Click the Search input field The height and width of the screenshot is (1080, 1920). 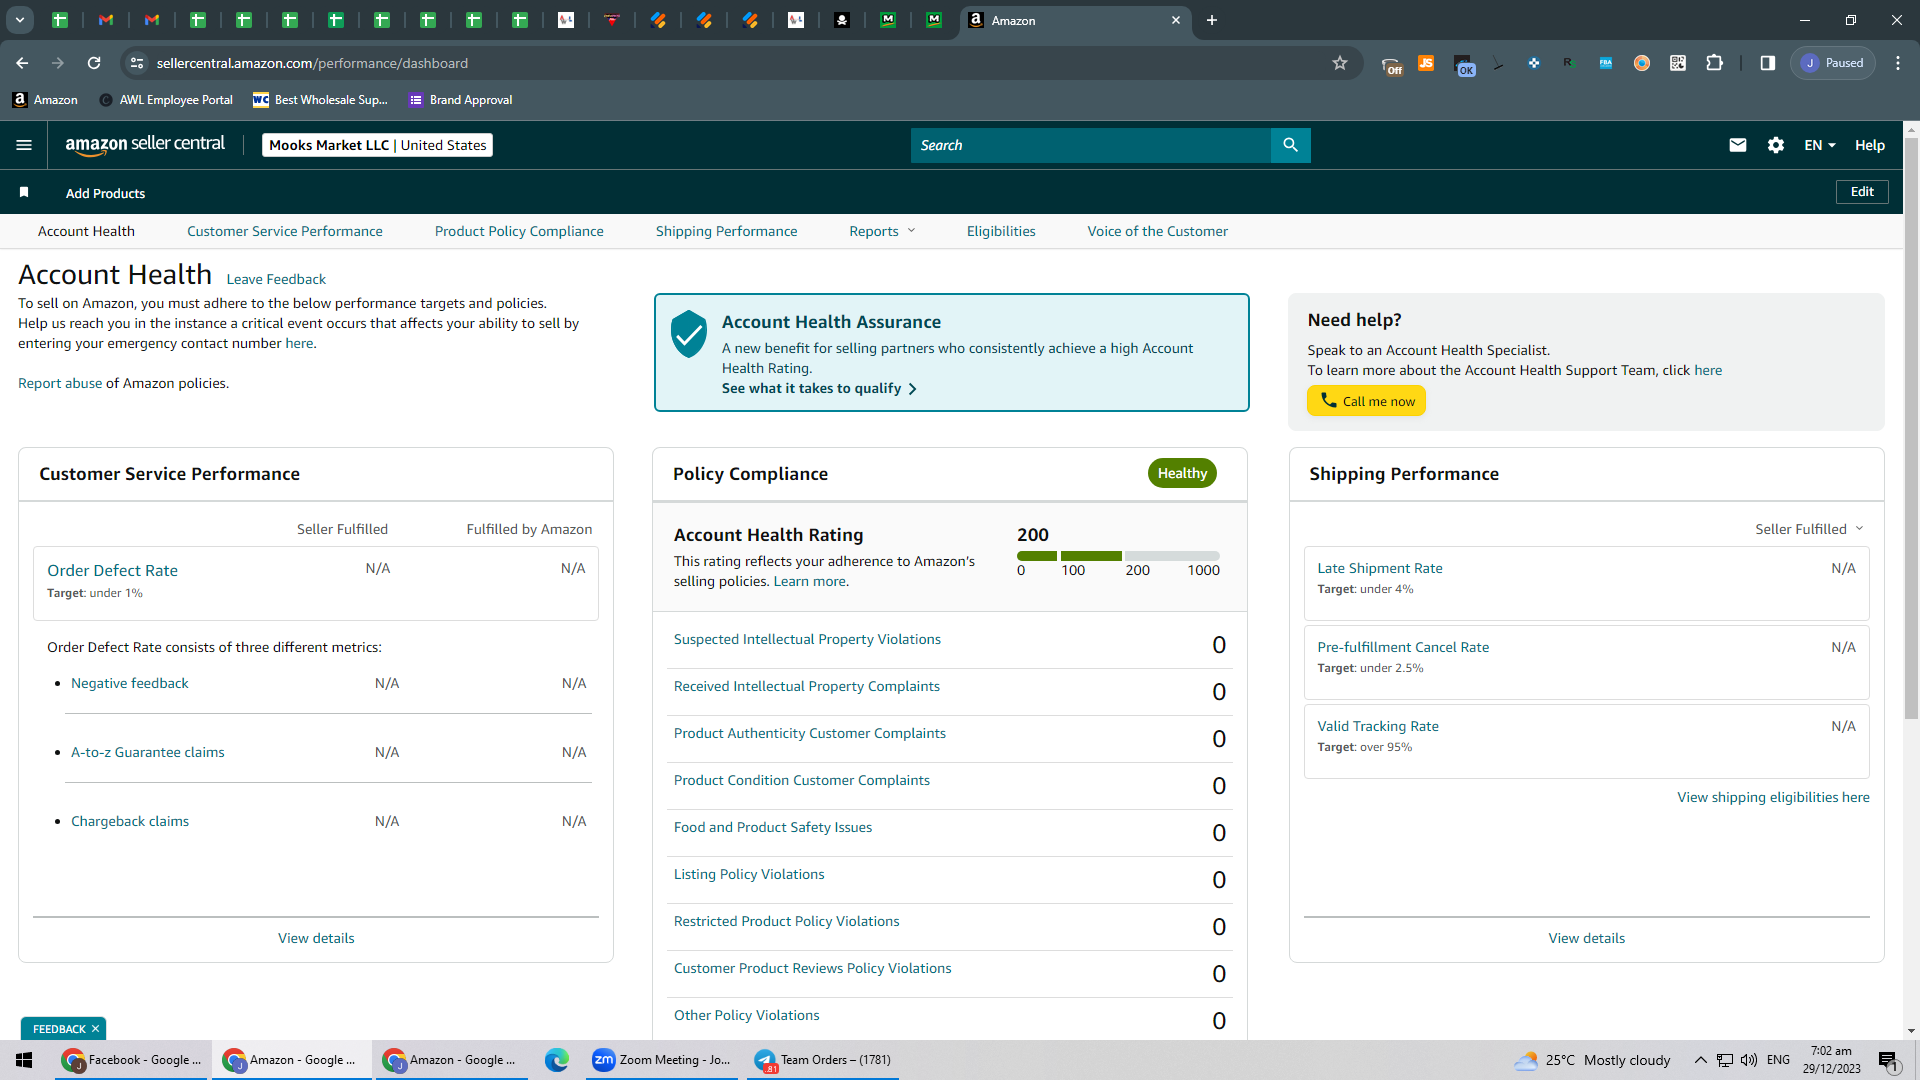pyautogui.click(x=1090, y=145)
